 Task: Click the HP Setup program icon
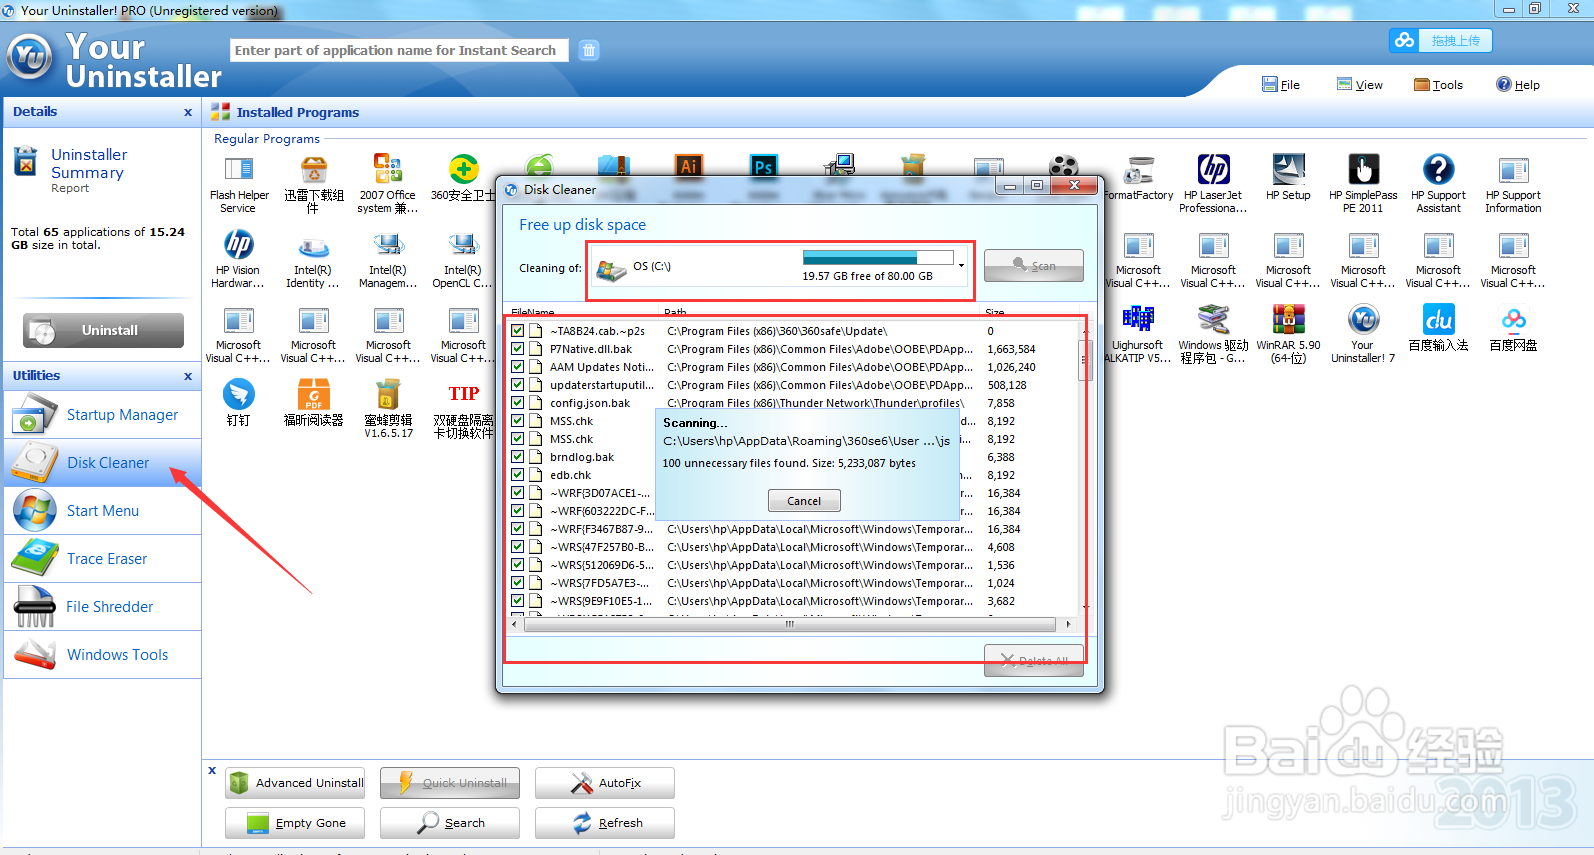1288,179
